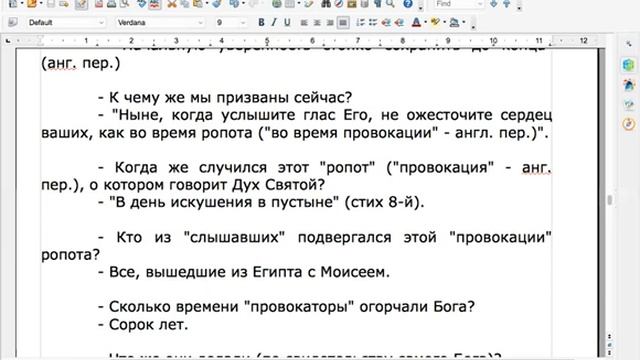Toggle Underline formatting button
Image resolution: width=640 pixels, height=360 pixels.
click(287, 22)
